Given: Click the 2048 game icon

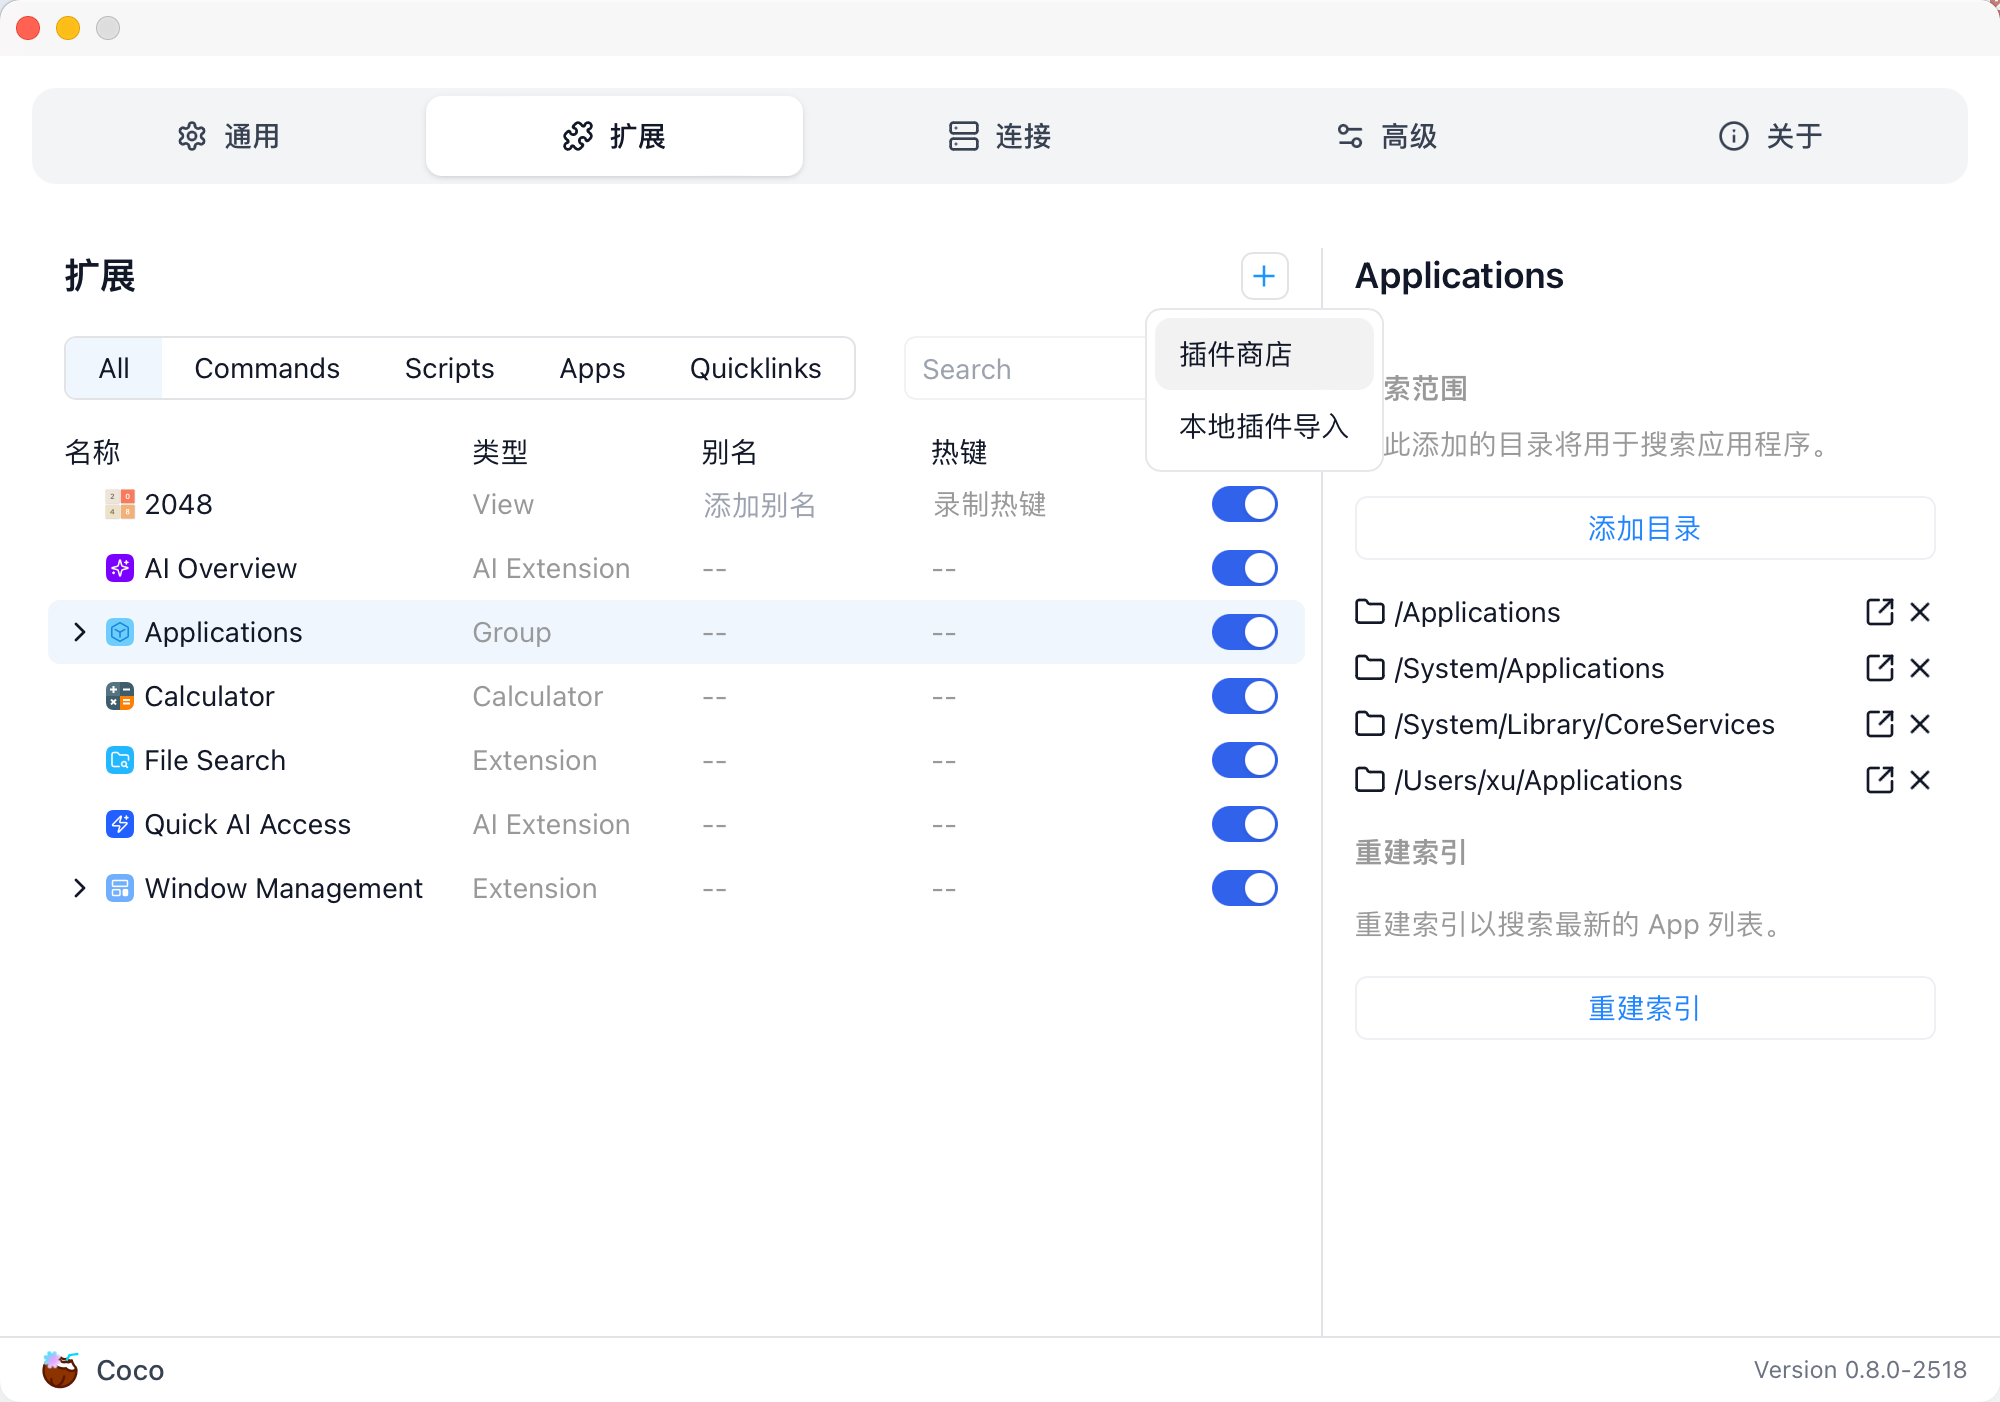Looking at the screenshot, I should click(120, 504).
